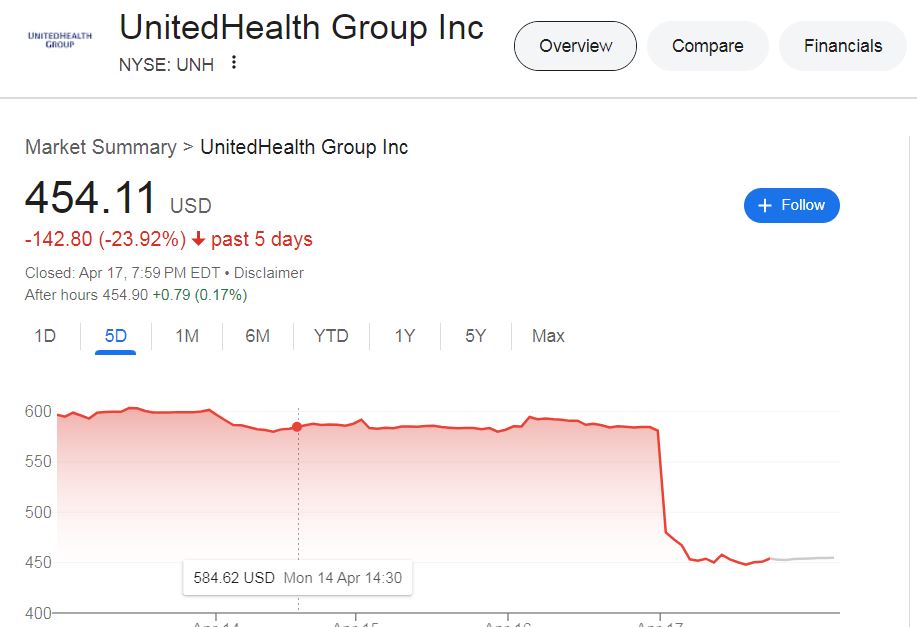Show the YTD chart range
The width and height of the screenshot is (917, 627).
pos(331,336)
